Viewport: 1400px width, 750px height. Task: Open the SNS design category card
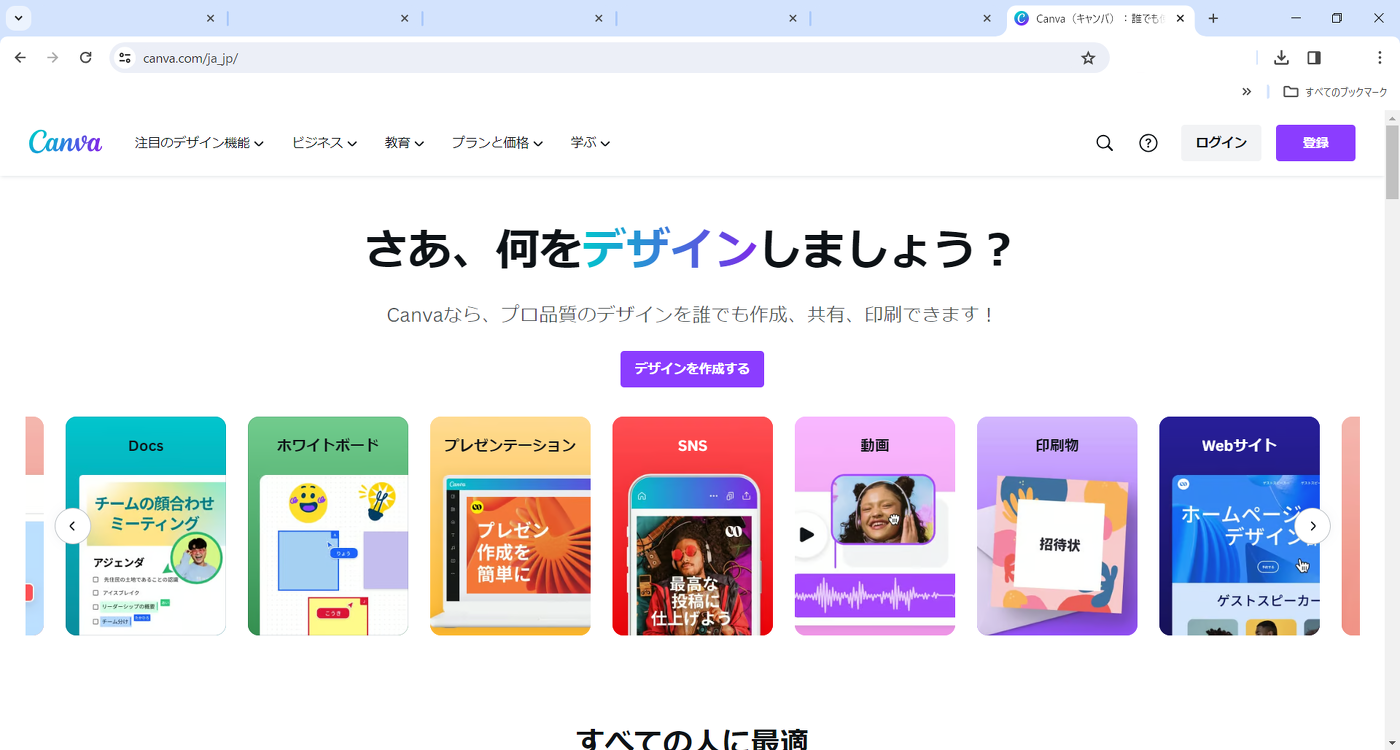692,525
